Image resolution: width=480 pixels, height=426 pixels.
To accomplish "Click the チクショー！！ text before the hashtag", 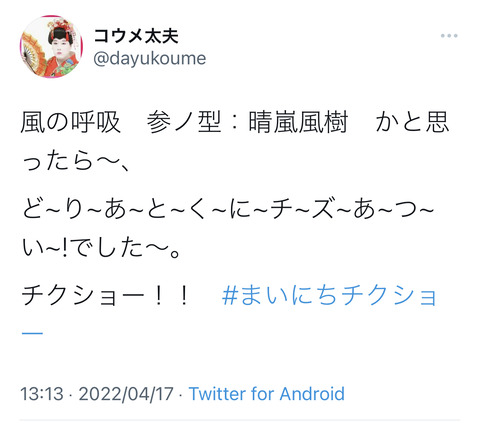I will (x=105, y=295).
